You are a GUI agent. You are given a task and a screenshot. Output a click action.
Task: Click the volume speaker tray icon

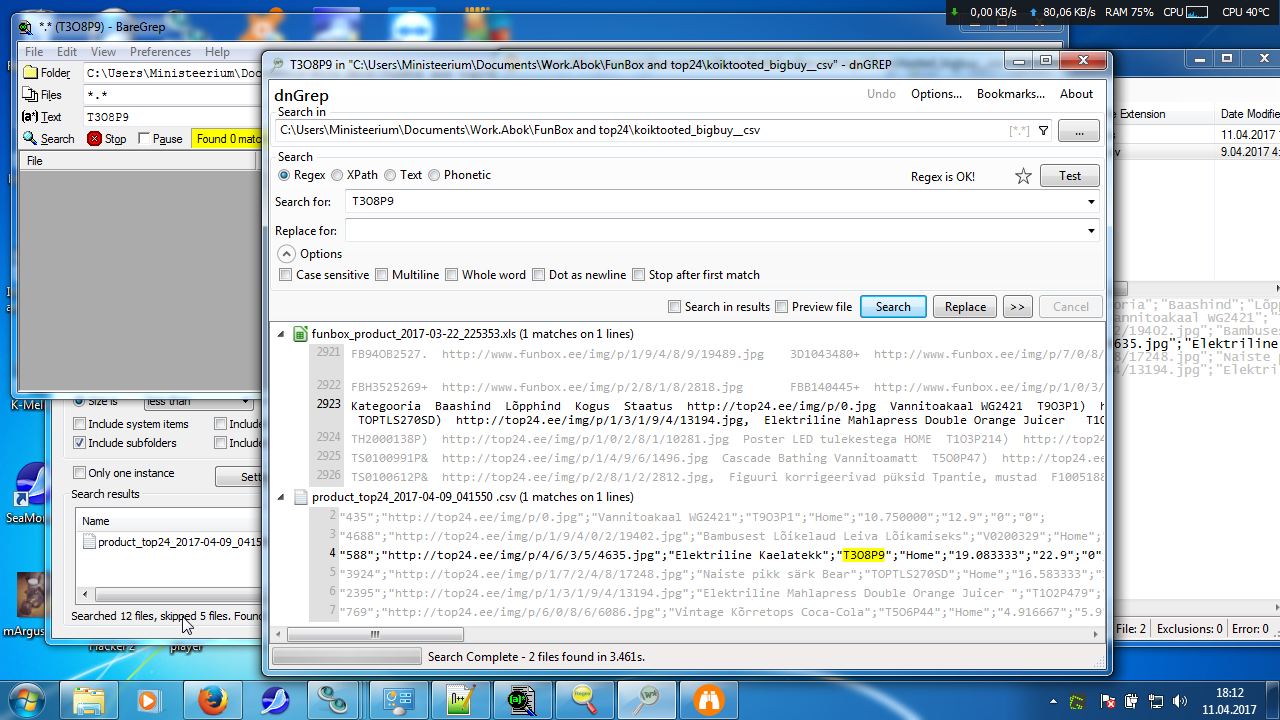(x=1180, y=701)
